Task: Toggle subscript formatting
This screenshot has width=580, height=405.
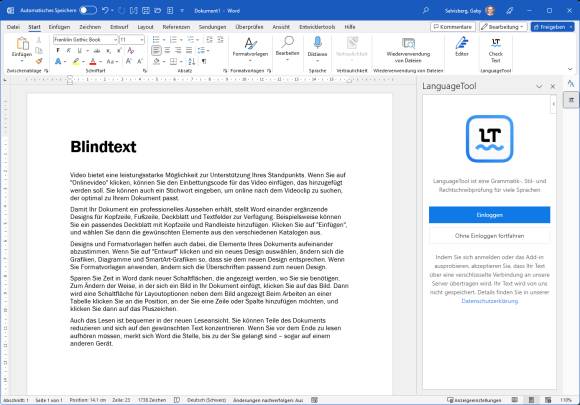Action: 108,51
